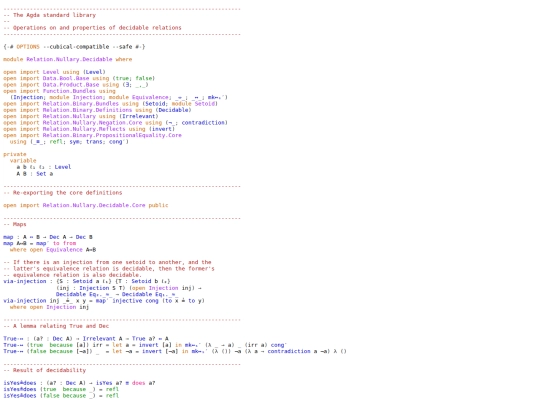Open the Relation.Binary.PropositionalEquality.Core module link
The image size is (540, 405).
112,135
